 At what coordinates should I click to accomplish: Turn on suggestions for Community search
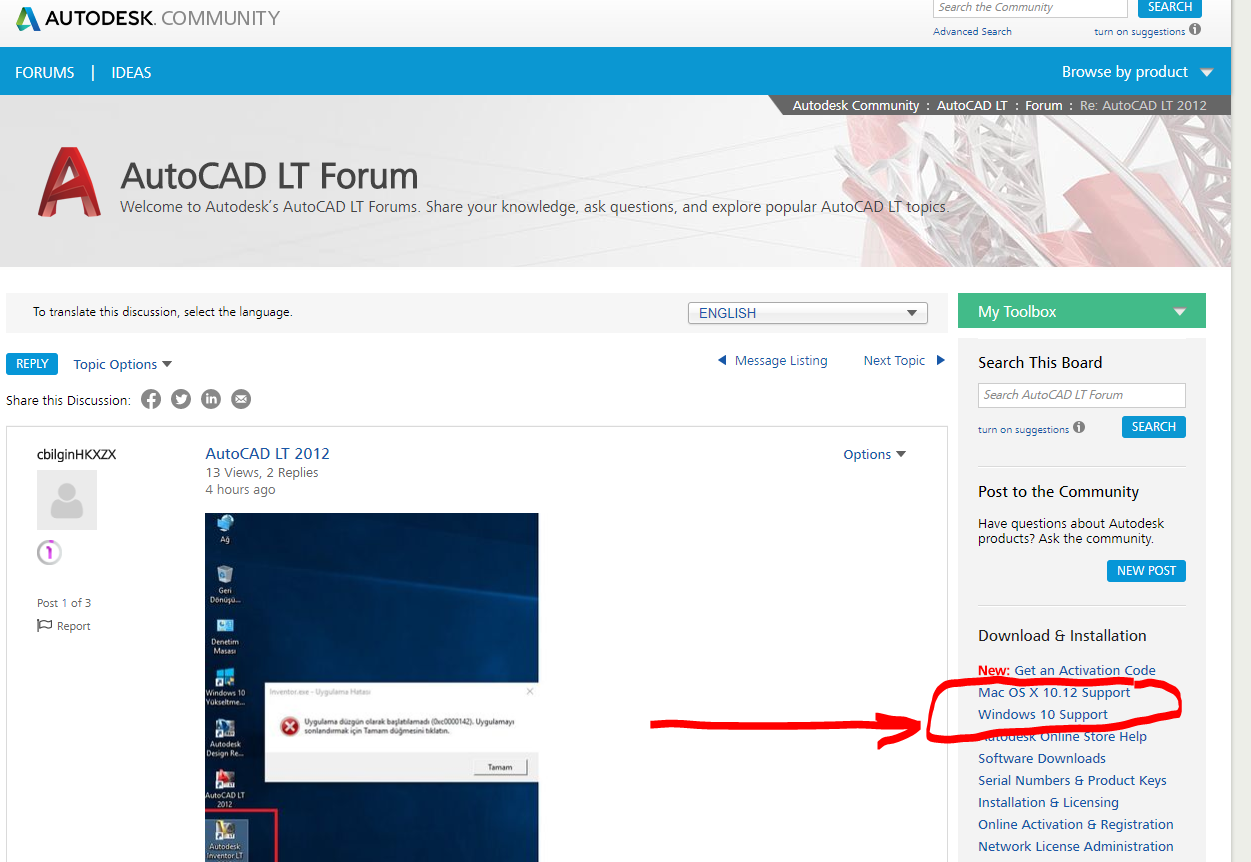click(x=1140, y=32)
